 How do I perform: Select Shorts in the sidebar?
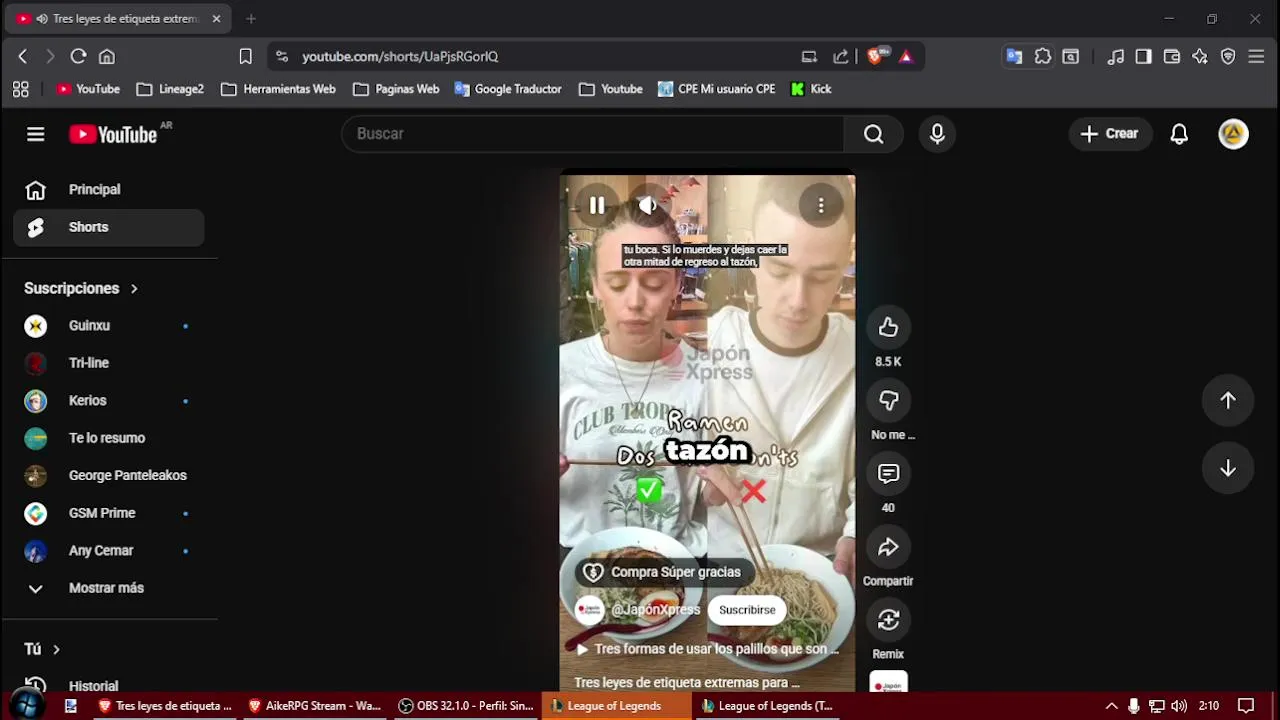coord(109,227)
